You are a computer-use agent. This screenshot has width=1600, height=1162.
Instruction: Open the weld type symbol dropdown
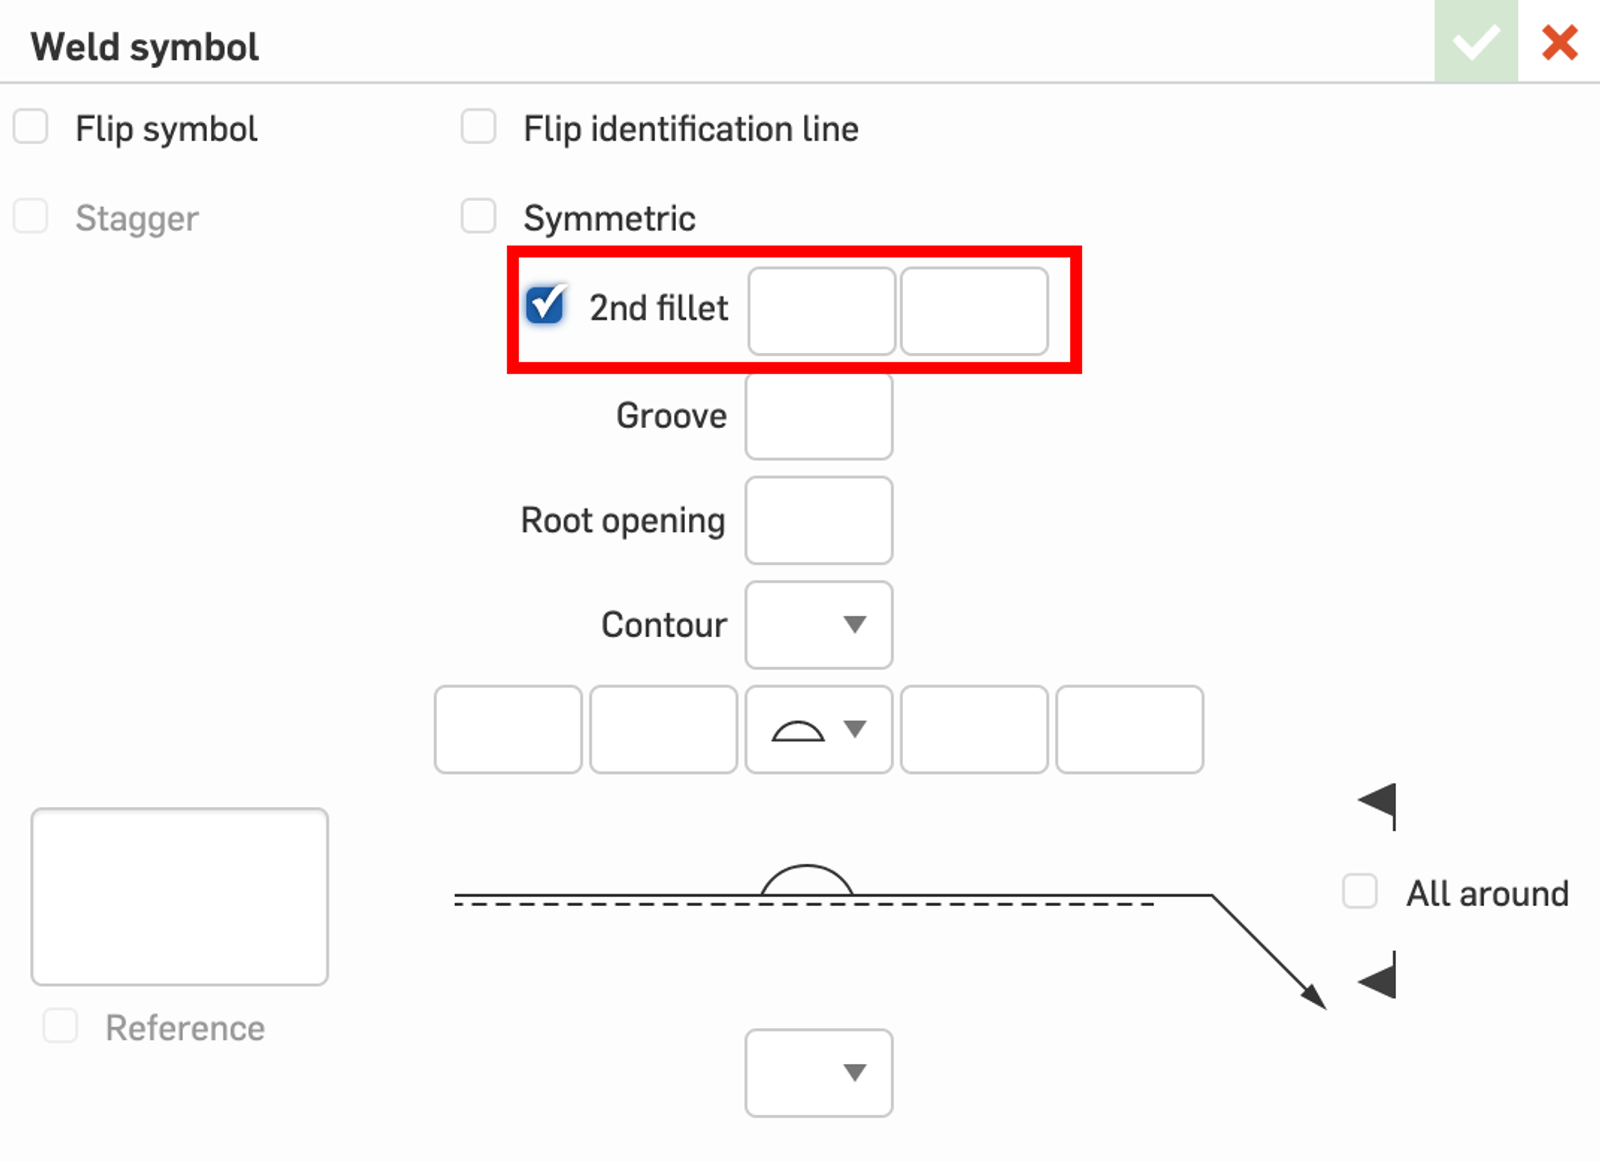point(818,729)
